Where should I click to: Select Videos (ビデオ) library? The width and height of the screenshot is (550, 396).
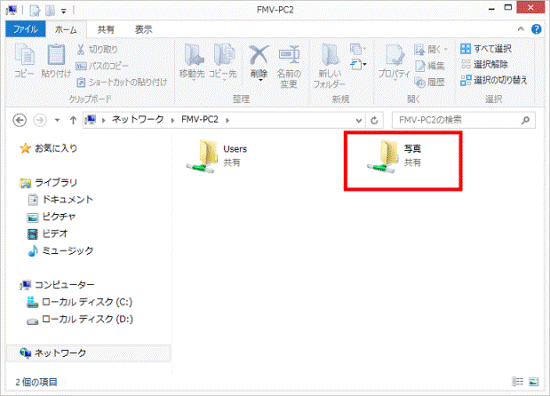coord(47,234)
